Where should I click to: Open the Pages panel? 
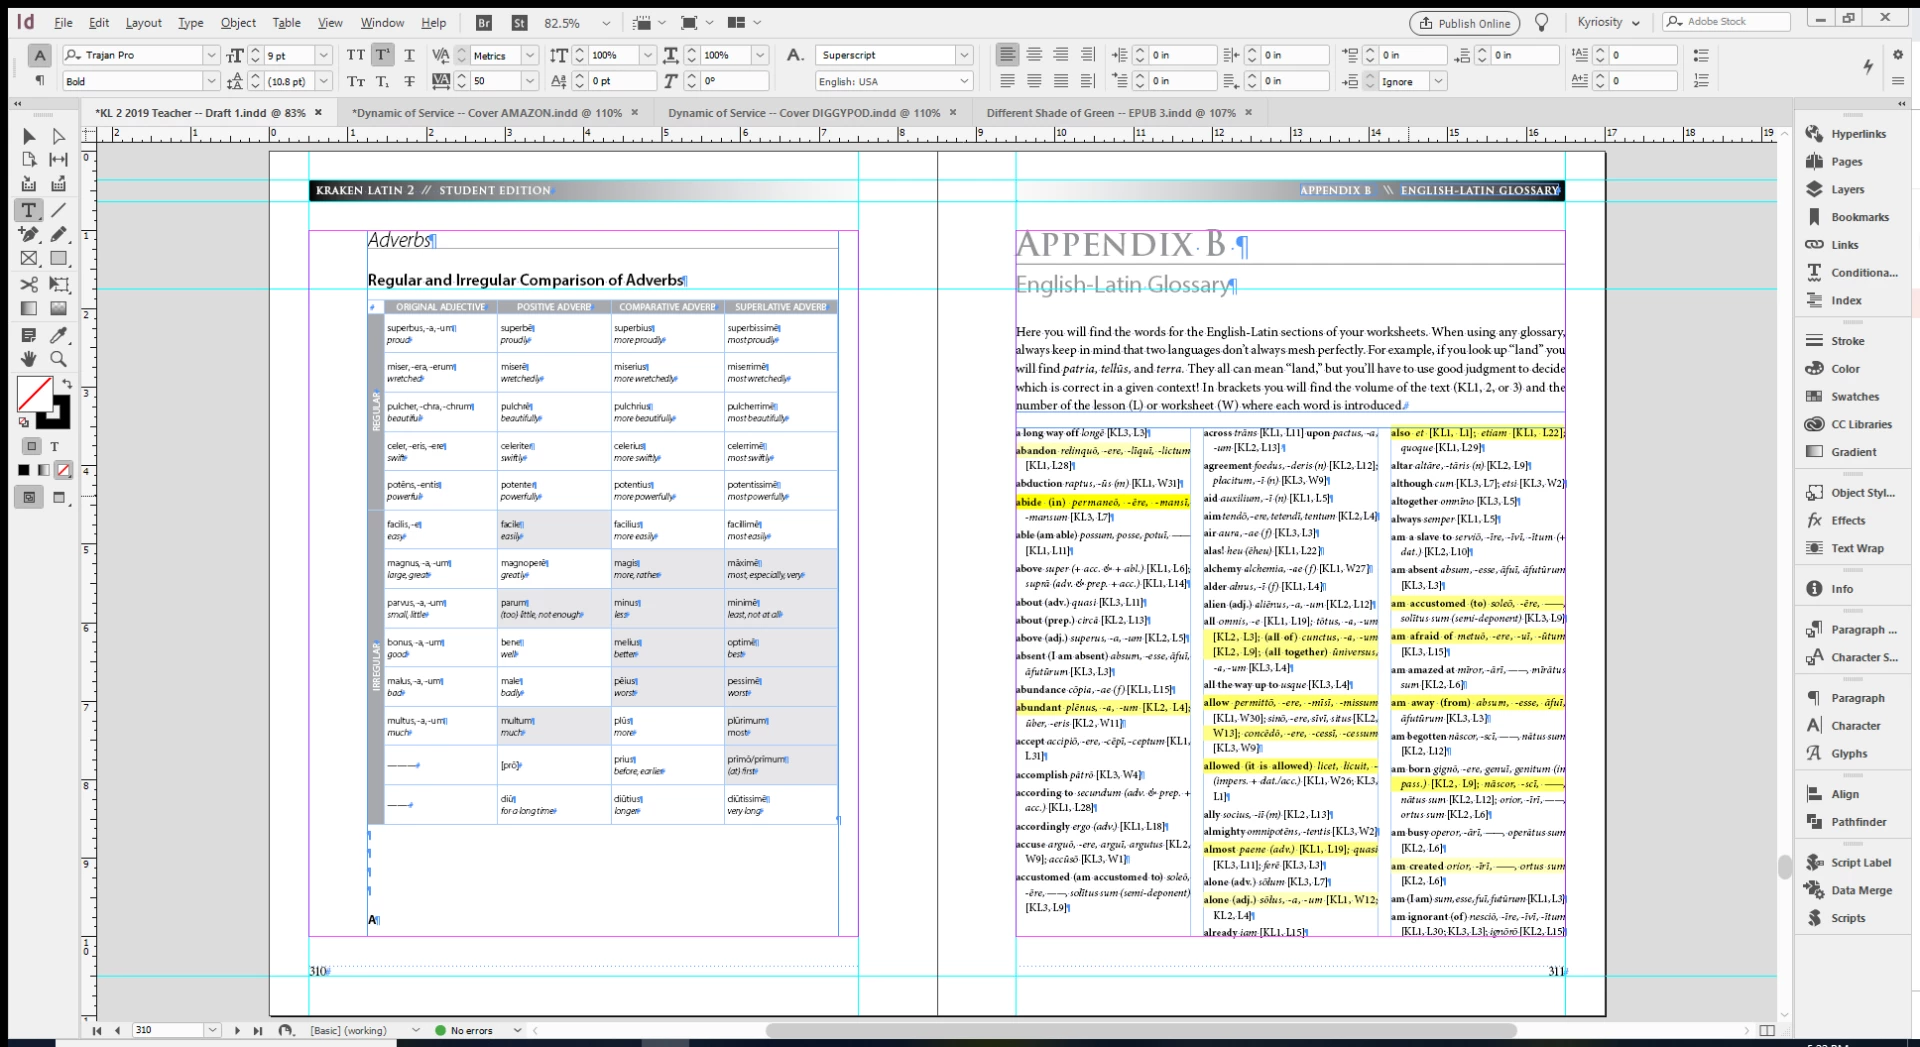(1846, 162)
